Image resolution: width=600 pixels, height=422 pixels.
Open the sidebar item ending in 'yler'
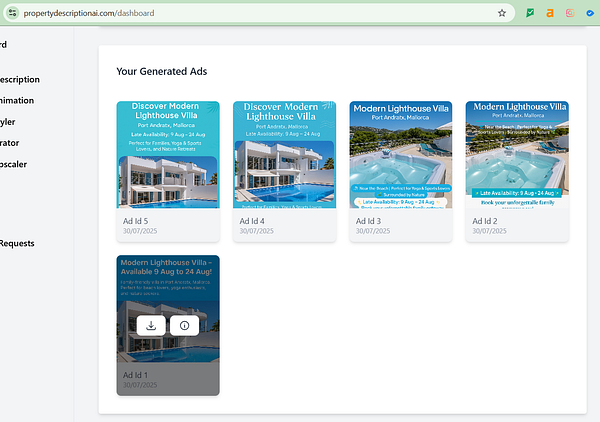coord(8,122)
